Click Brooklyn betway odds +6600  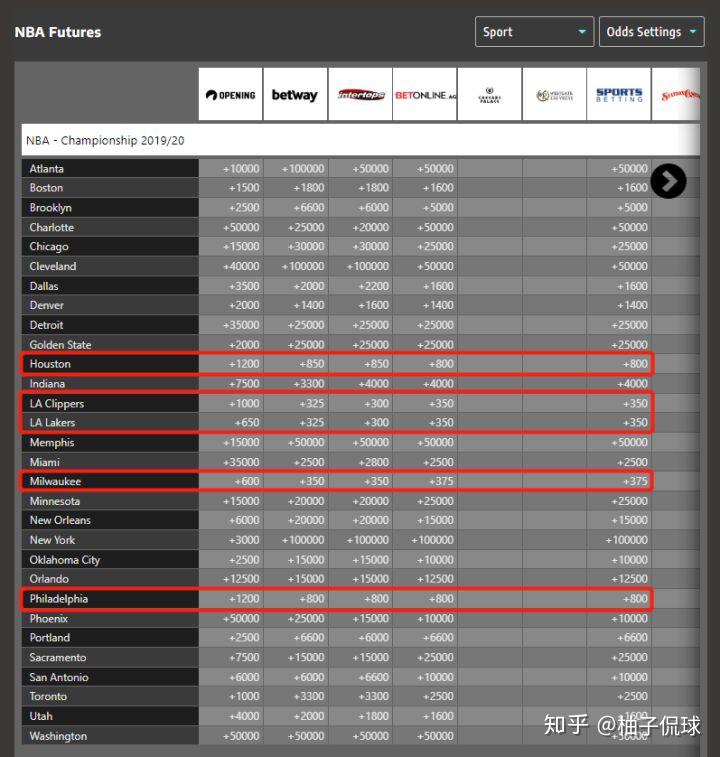(x=309, y=208)
